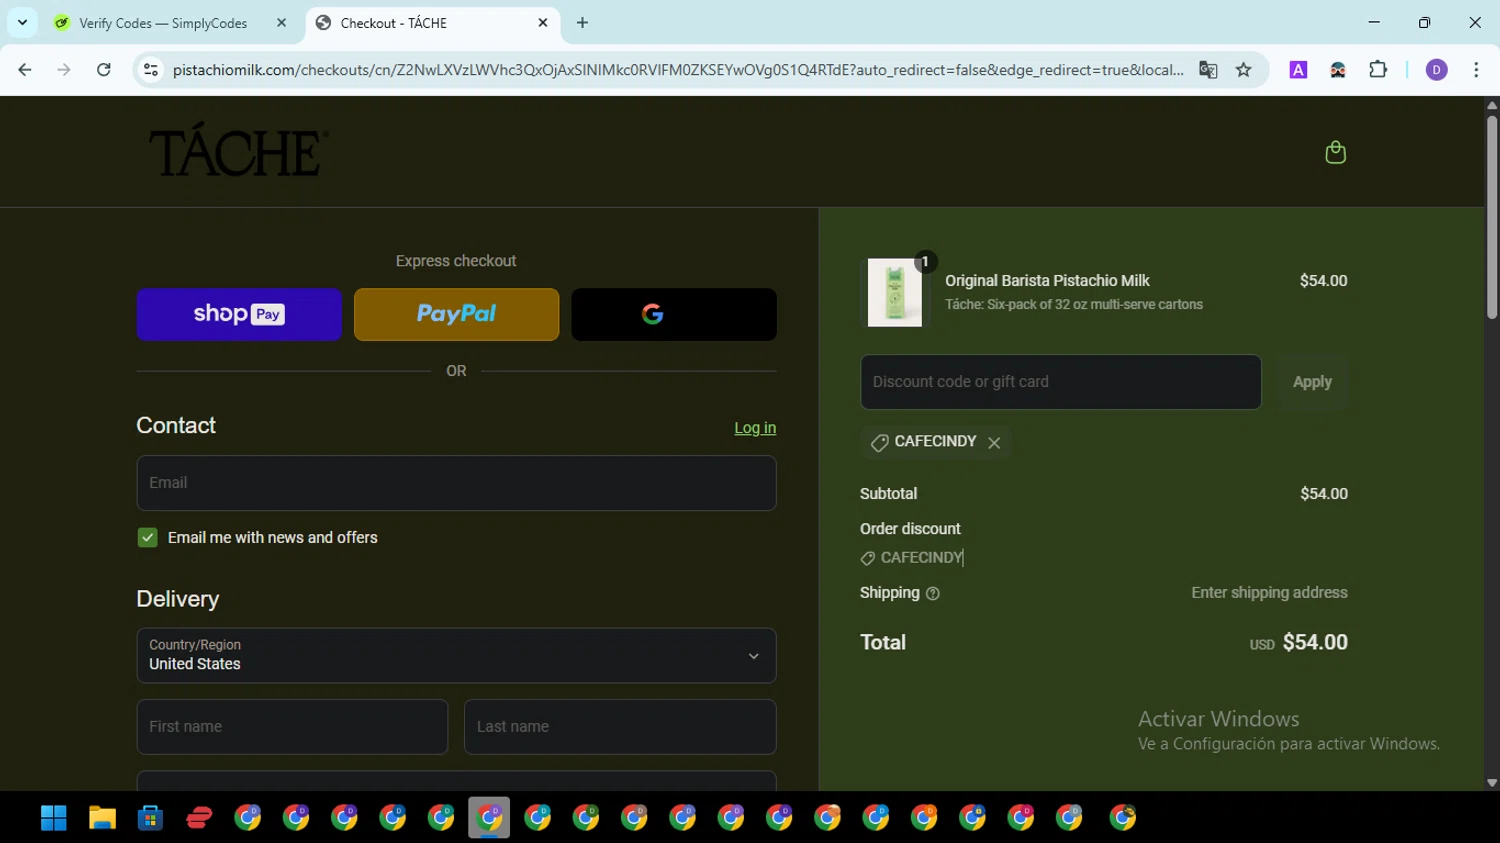Go back to previous page
Screen dimensions: 1500x843
[25, 70]
